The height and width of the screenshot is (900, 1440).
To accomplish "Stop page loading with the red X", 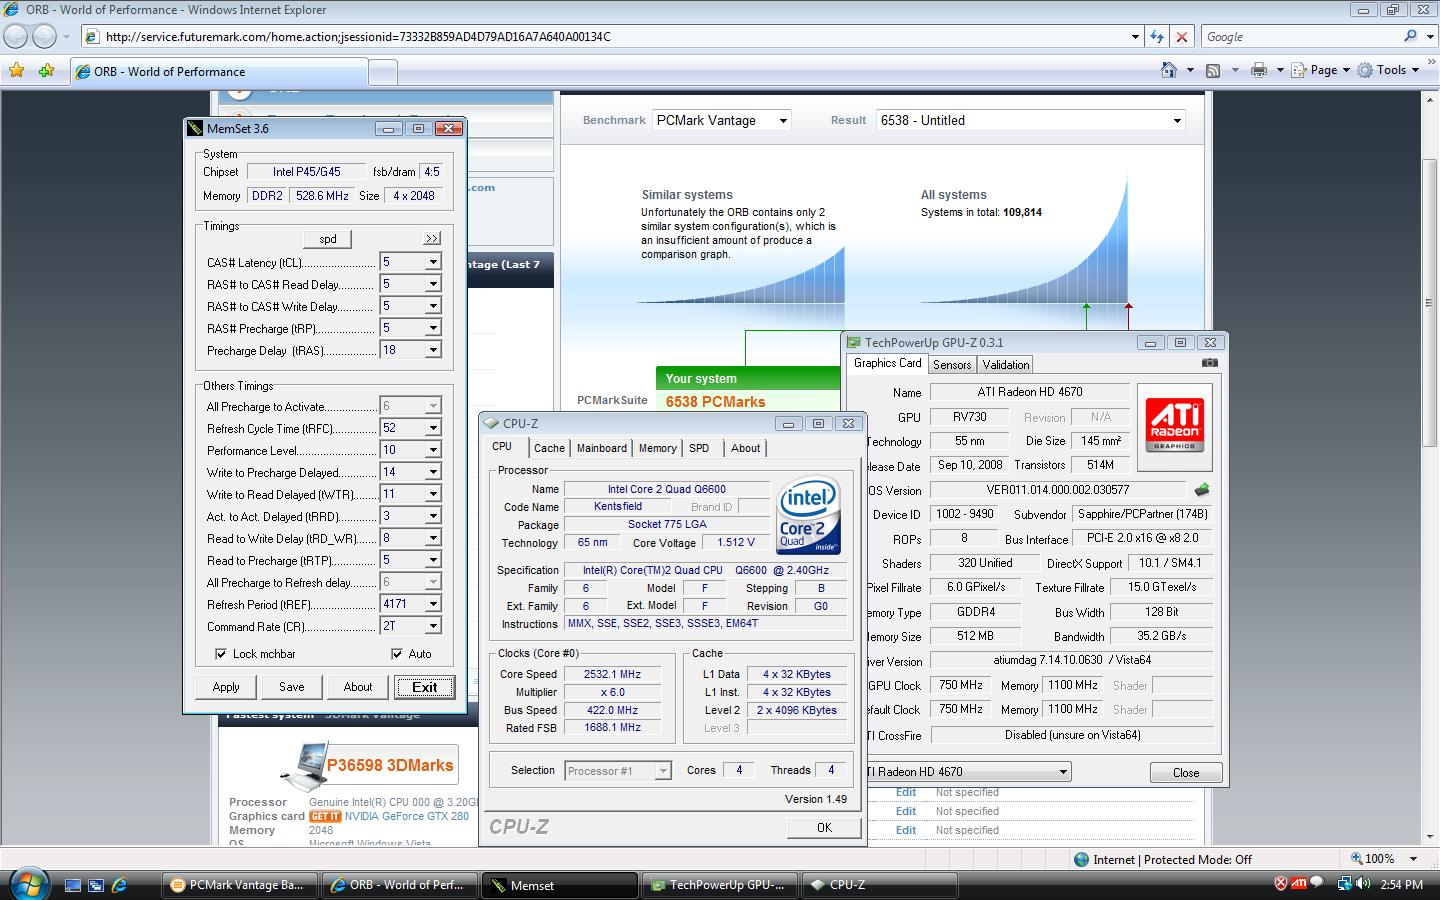I will pos(1181,36).
